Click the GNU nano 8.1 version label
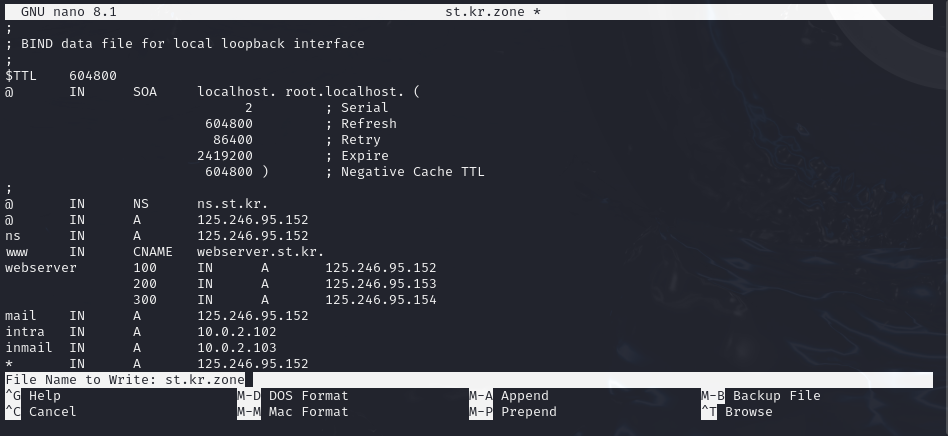 69,11
